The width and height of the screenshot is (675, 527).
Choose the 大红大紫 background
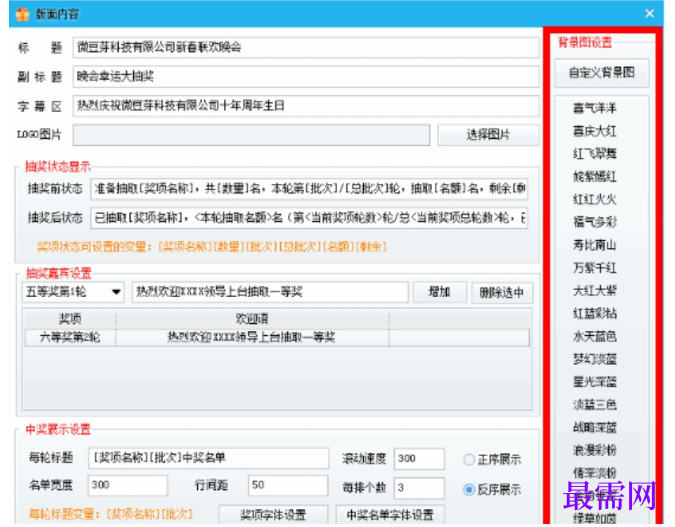595,291
